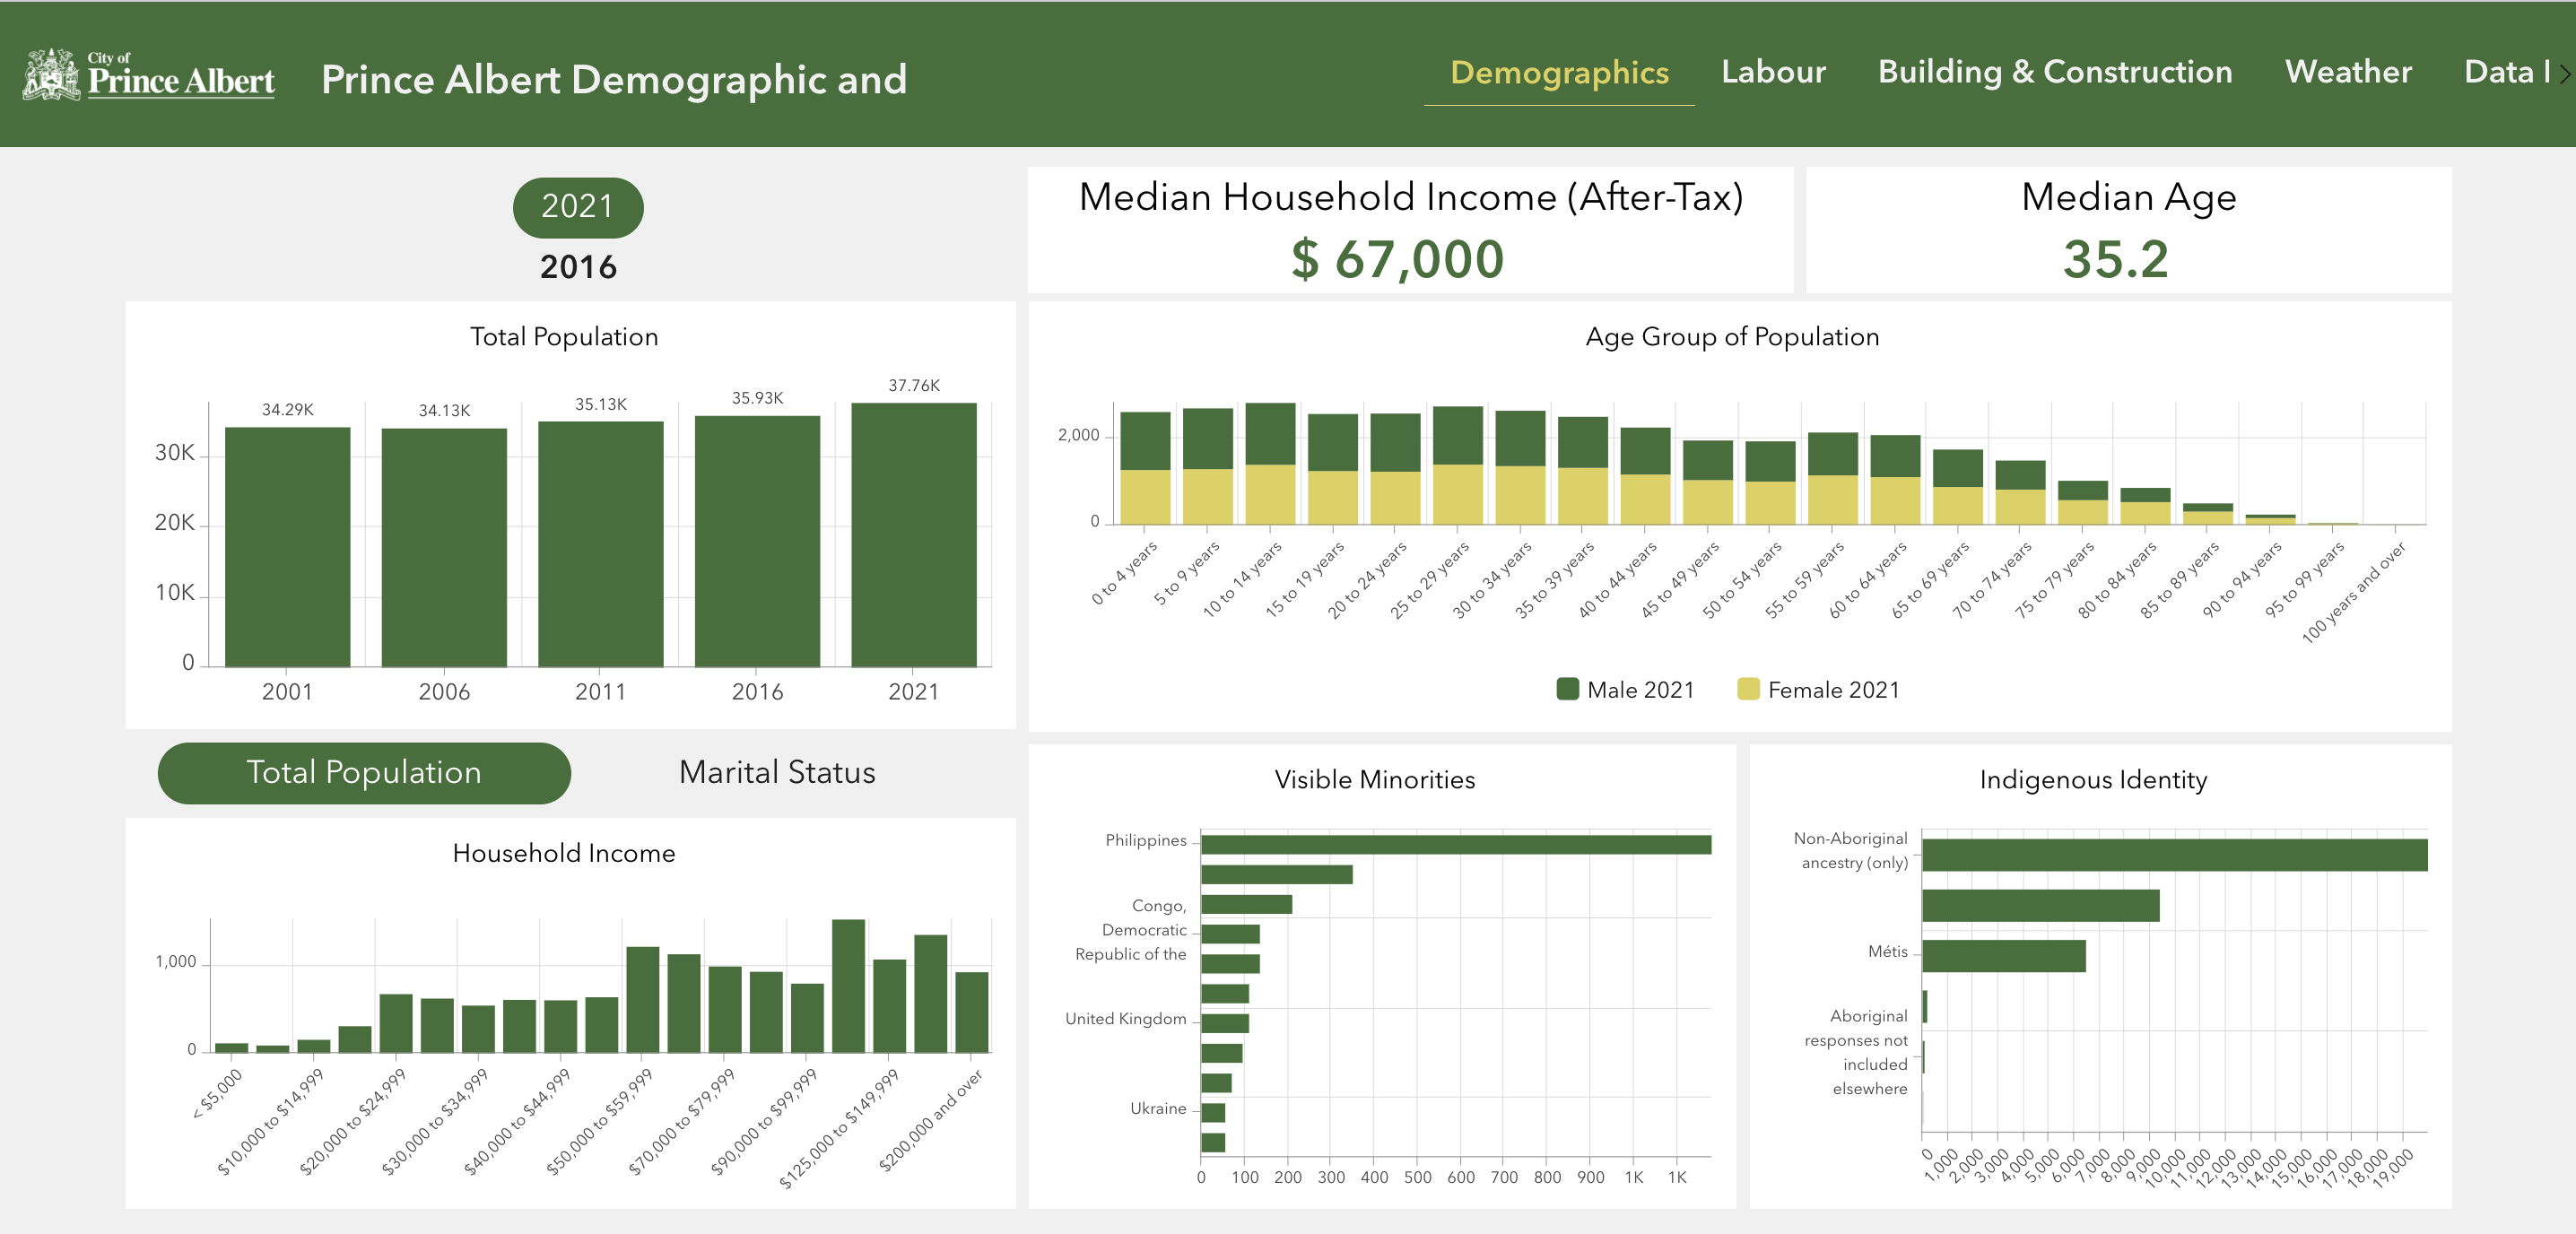Switch to Building & Construction tab
This screenshot has width=2576, height=1234.
2054,72
